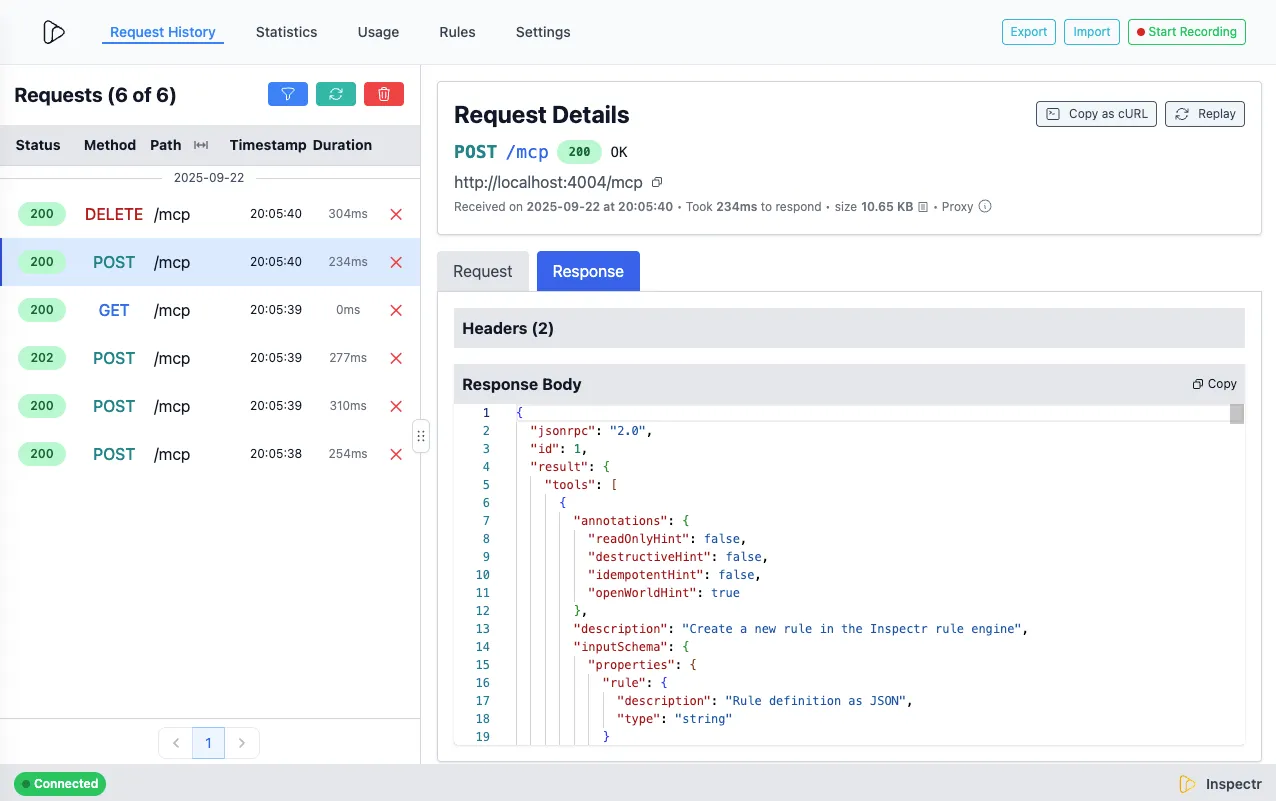This screenshot has height=801, width=1276.
Task: Remove the POST /mcp 277ms request
Action: click(396, 358)
